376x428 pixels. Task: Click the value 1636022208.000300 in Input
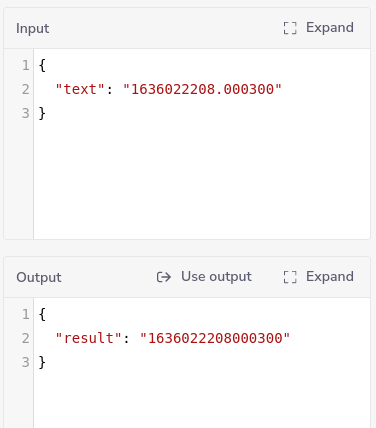tap(202, 89)
